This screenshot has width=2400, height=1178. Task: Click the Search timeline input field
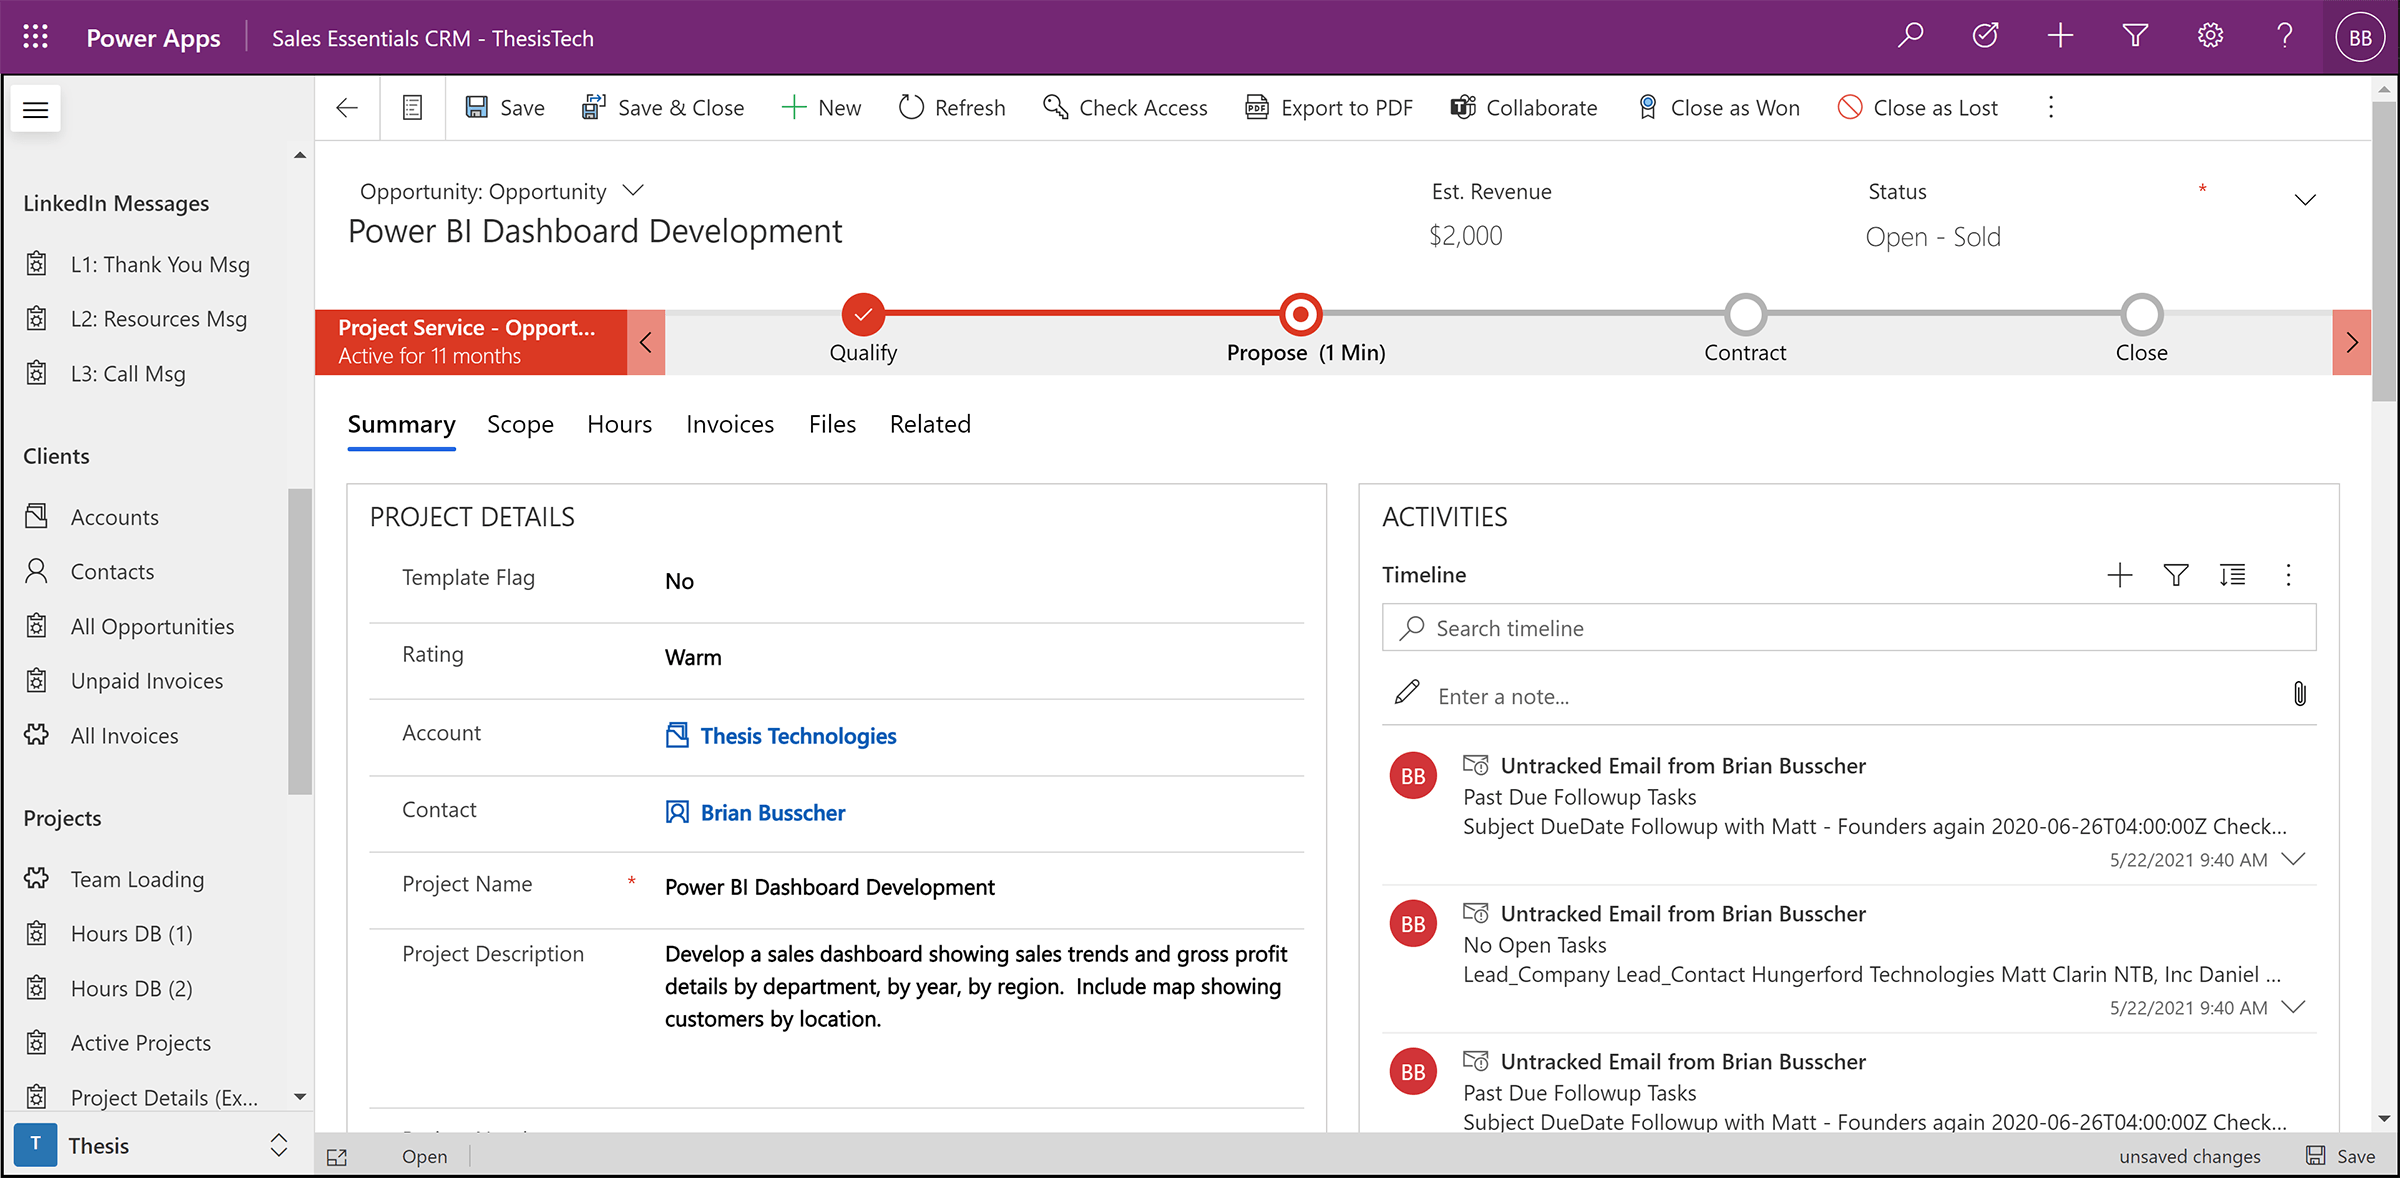coord(1848,628)
